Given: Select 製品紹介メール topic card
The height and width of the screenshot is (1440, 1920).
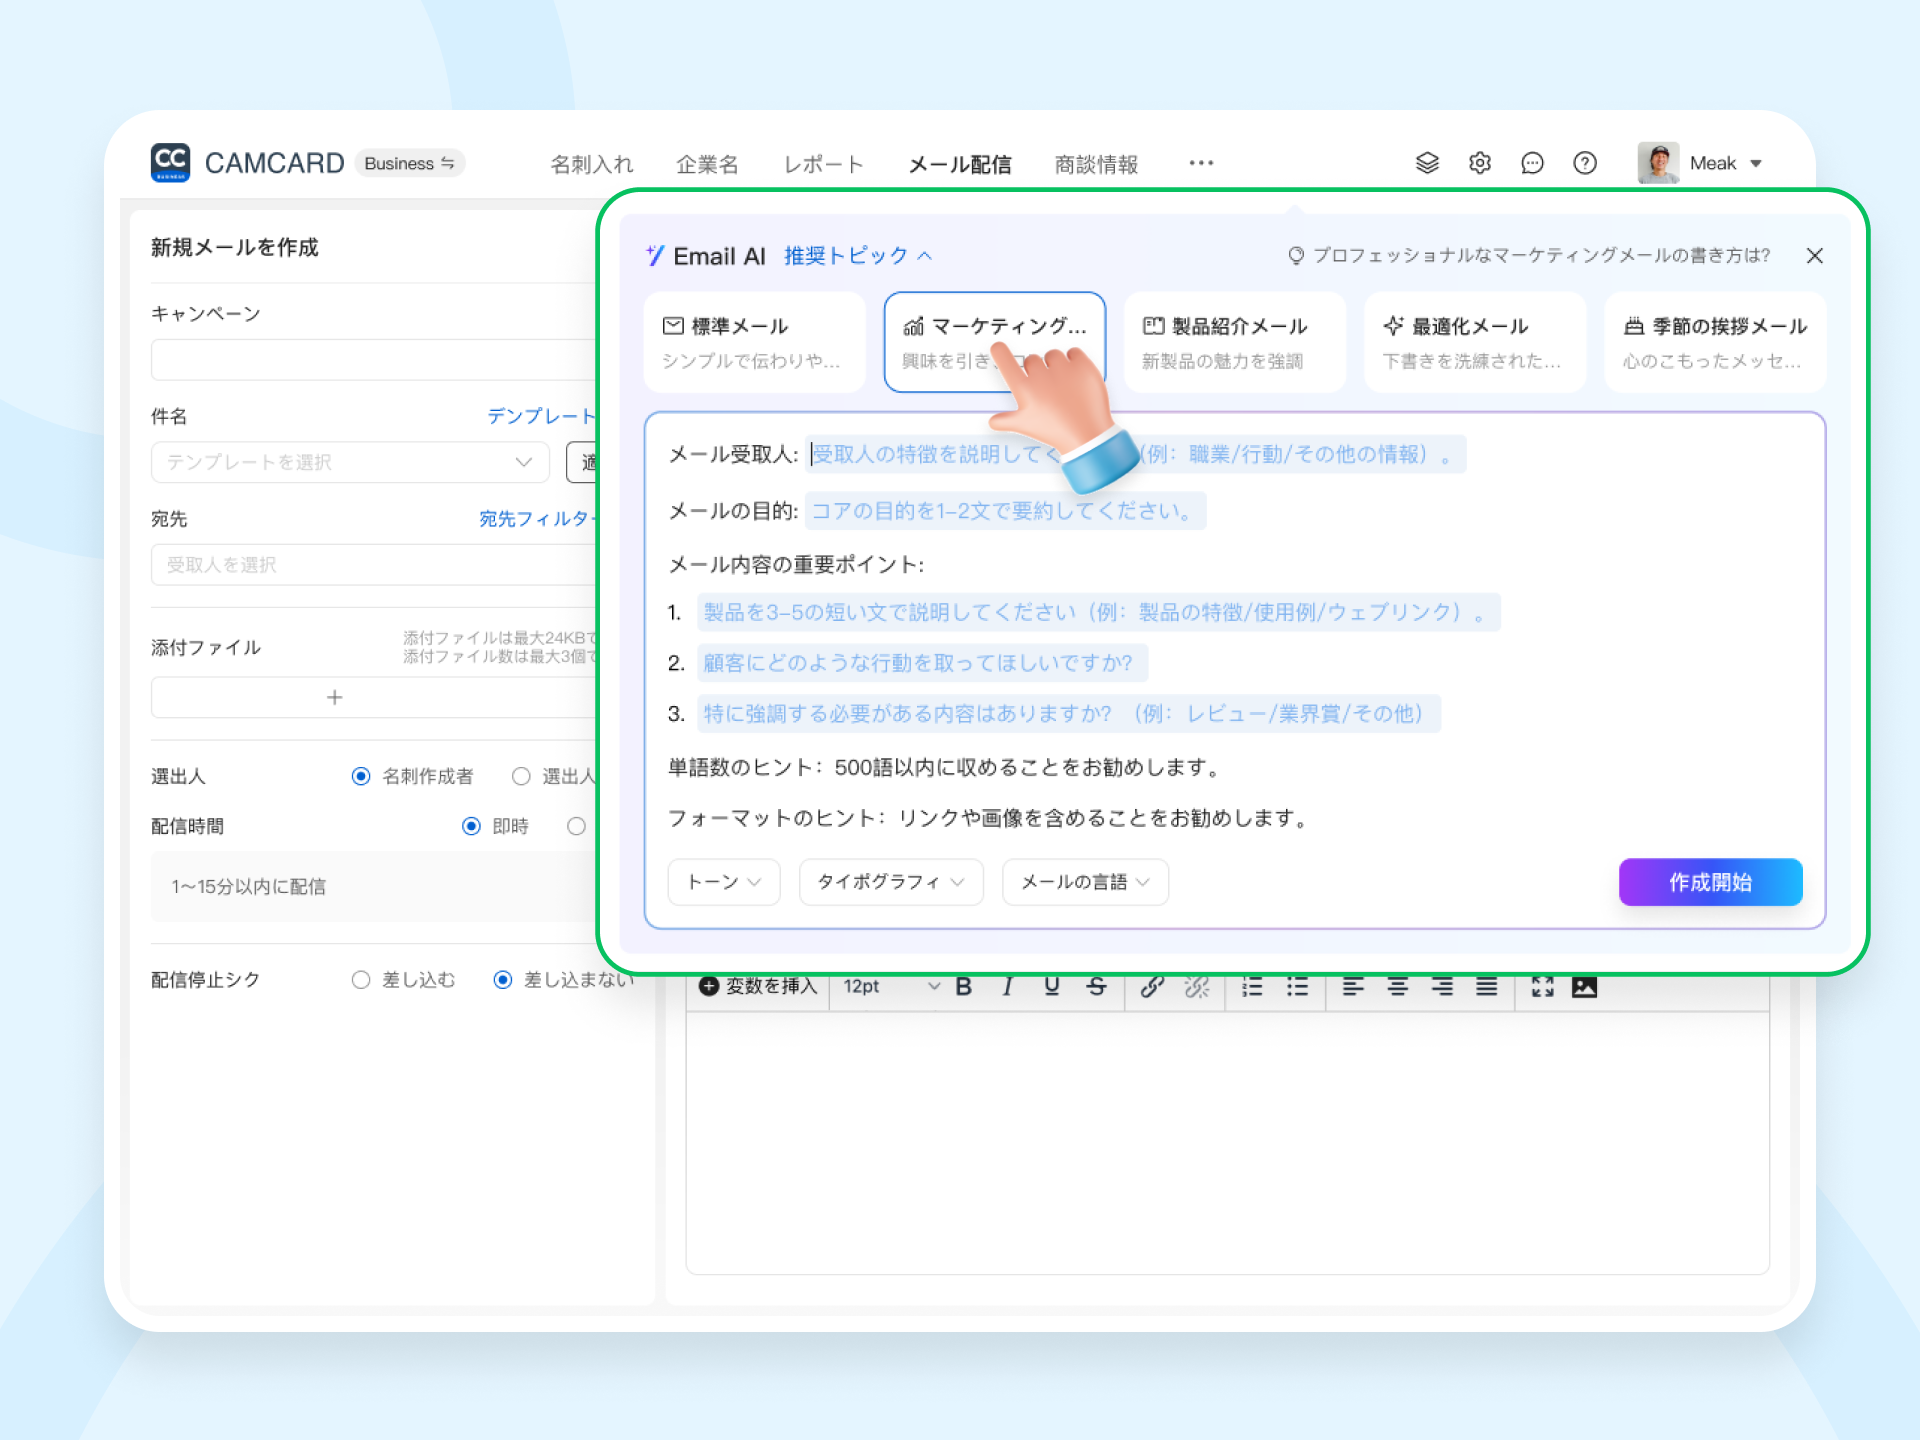Looking at the screenshot, I should (x=1234, y=342).
